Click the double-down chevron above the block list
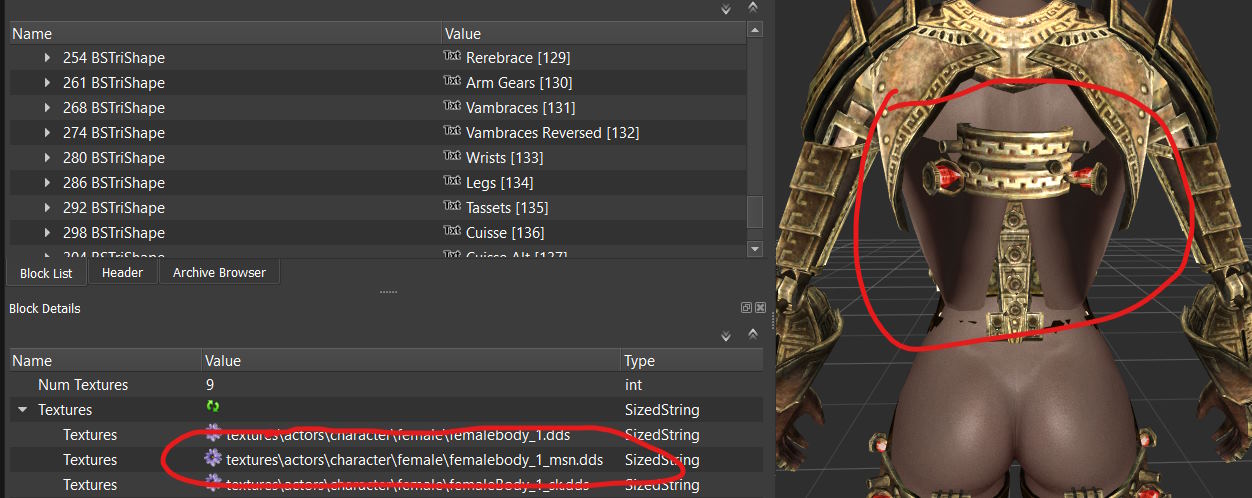 (726, 9)
